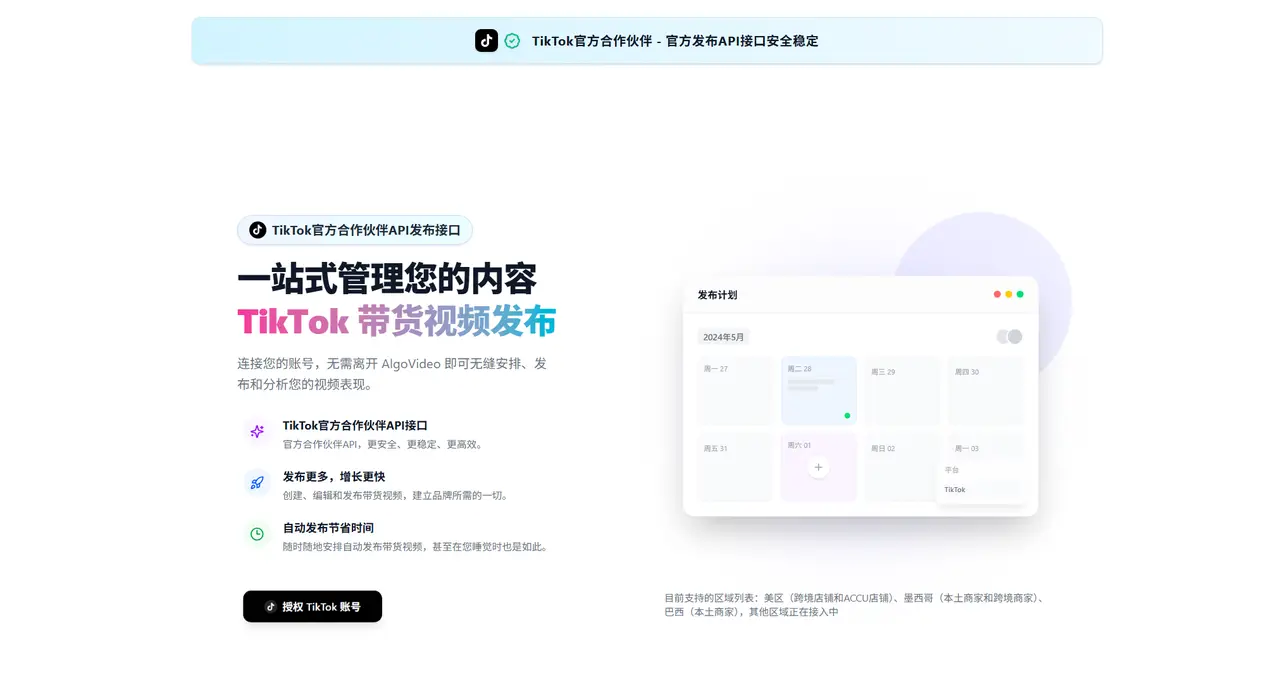Screen dimensions: 1280x694
Task: Open the 2024年5月 month selector
Action: pos(723,337)
